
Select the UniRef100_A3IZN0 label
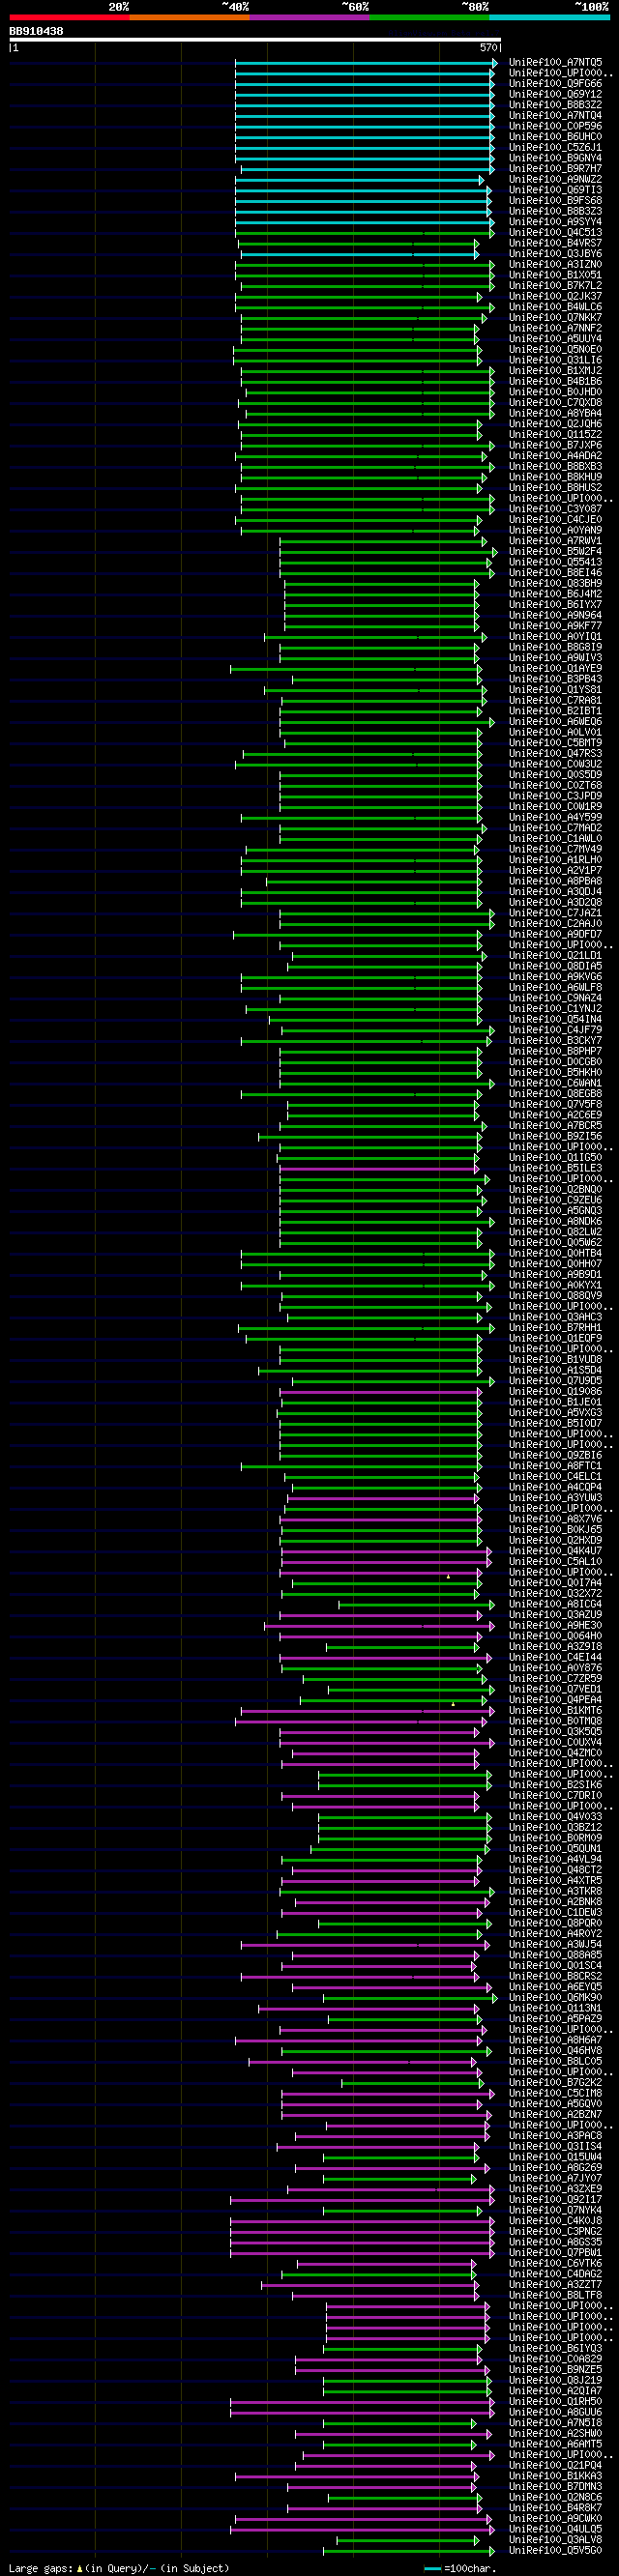pyautogui.click(x=555, y=265)
